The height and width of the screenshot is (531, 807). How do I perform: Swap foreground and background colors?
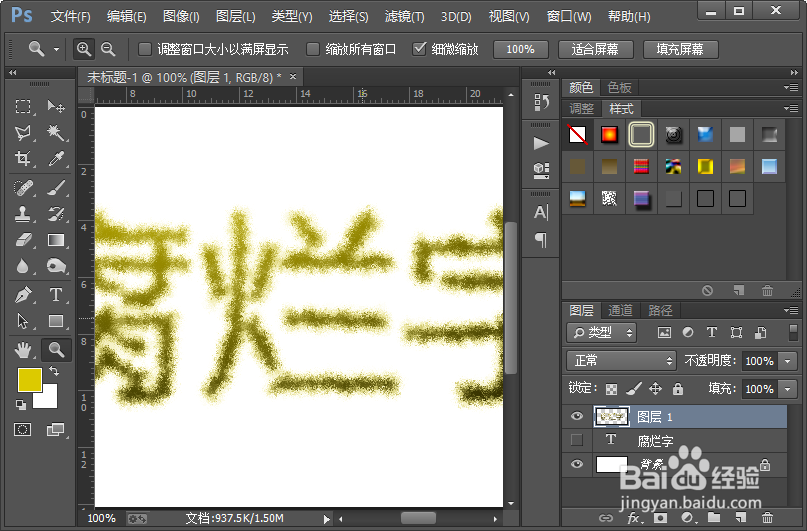coord(54,370)
